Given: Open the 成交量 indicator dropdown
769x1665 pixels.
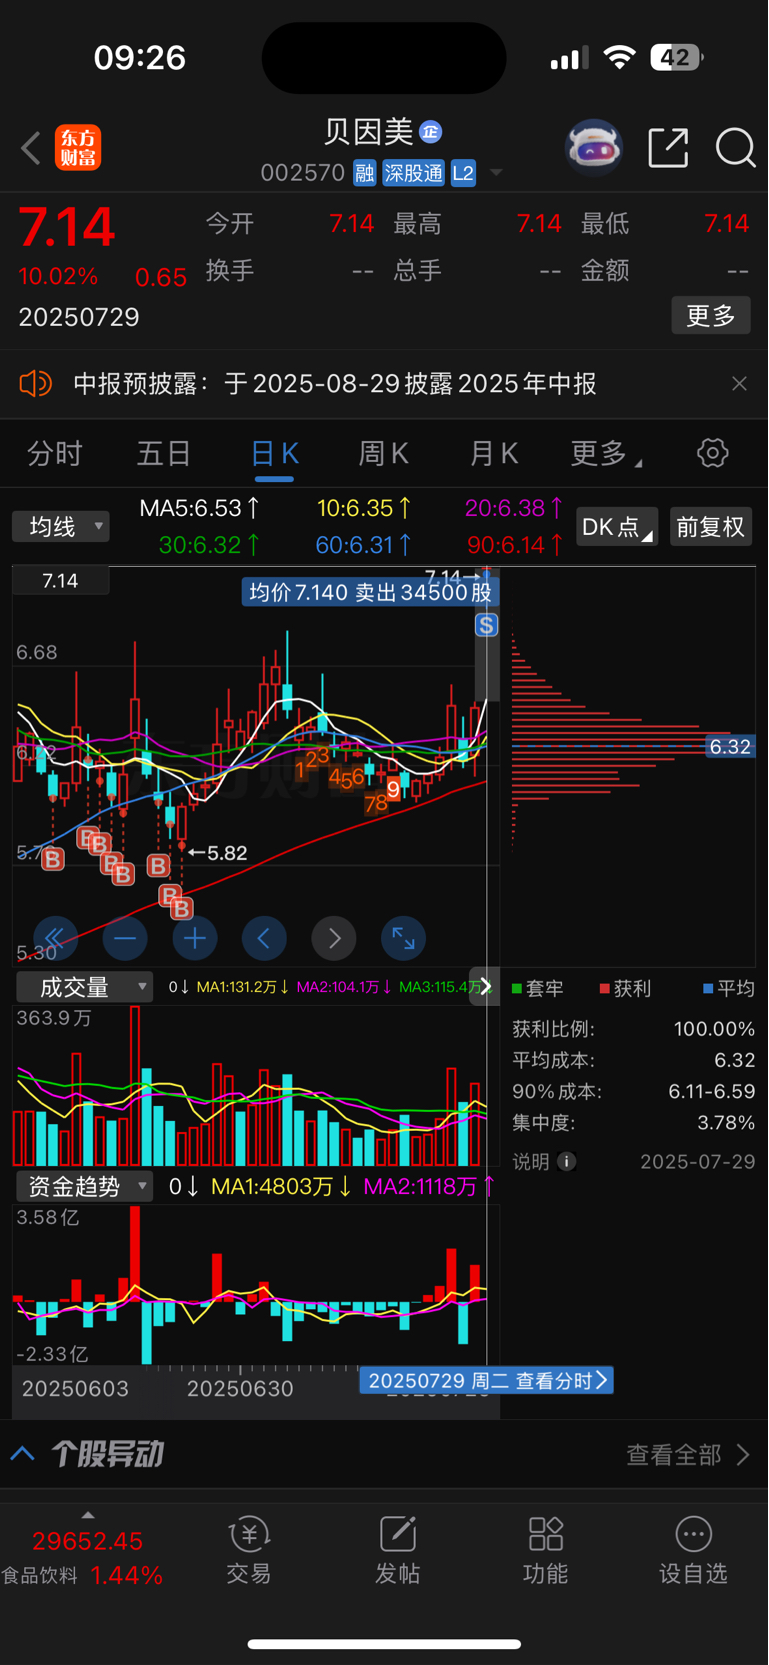Looking at the screenshot, I should pos(84,987).
